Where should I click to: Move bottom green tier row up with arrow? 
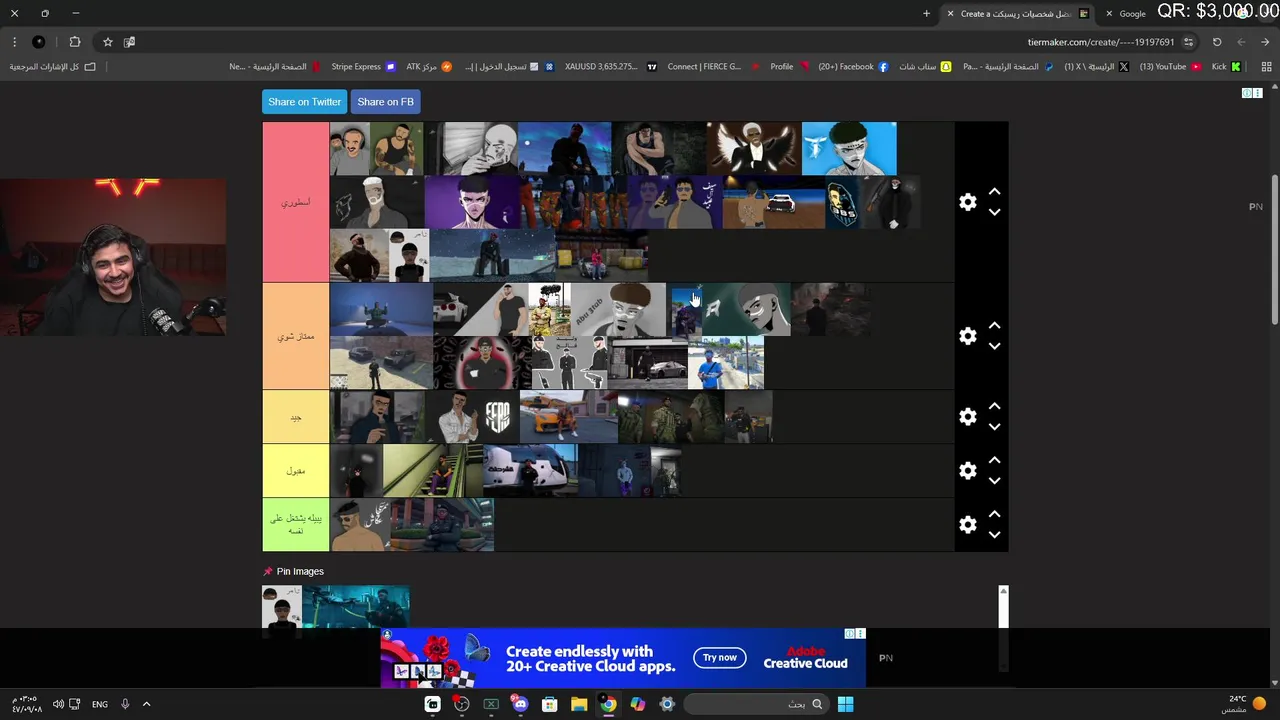click(x=994, y=514)
